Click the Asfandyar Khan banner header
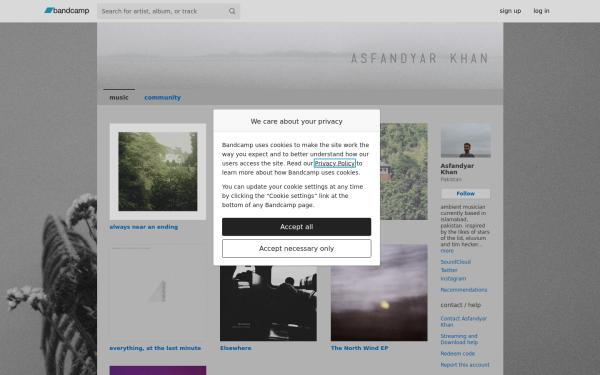This screenshot has height=375, width=600. tap(300, 56)
